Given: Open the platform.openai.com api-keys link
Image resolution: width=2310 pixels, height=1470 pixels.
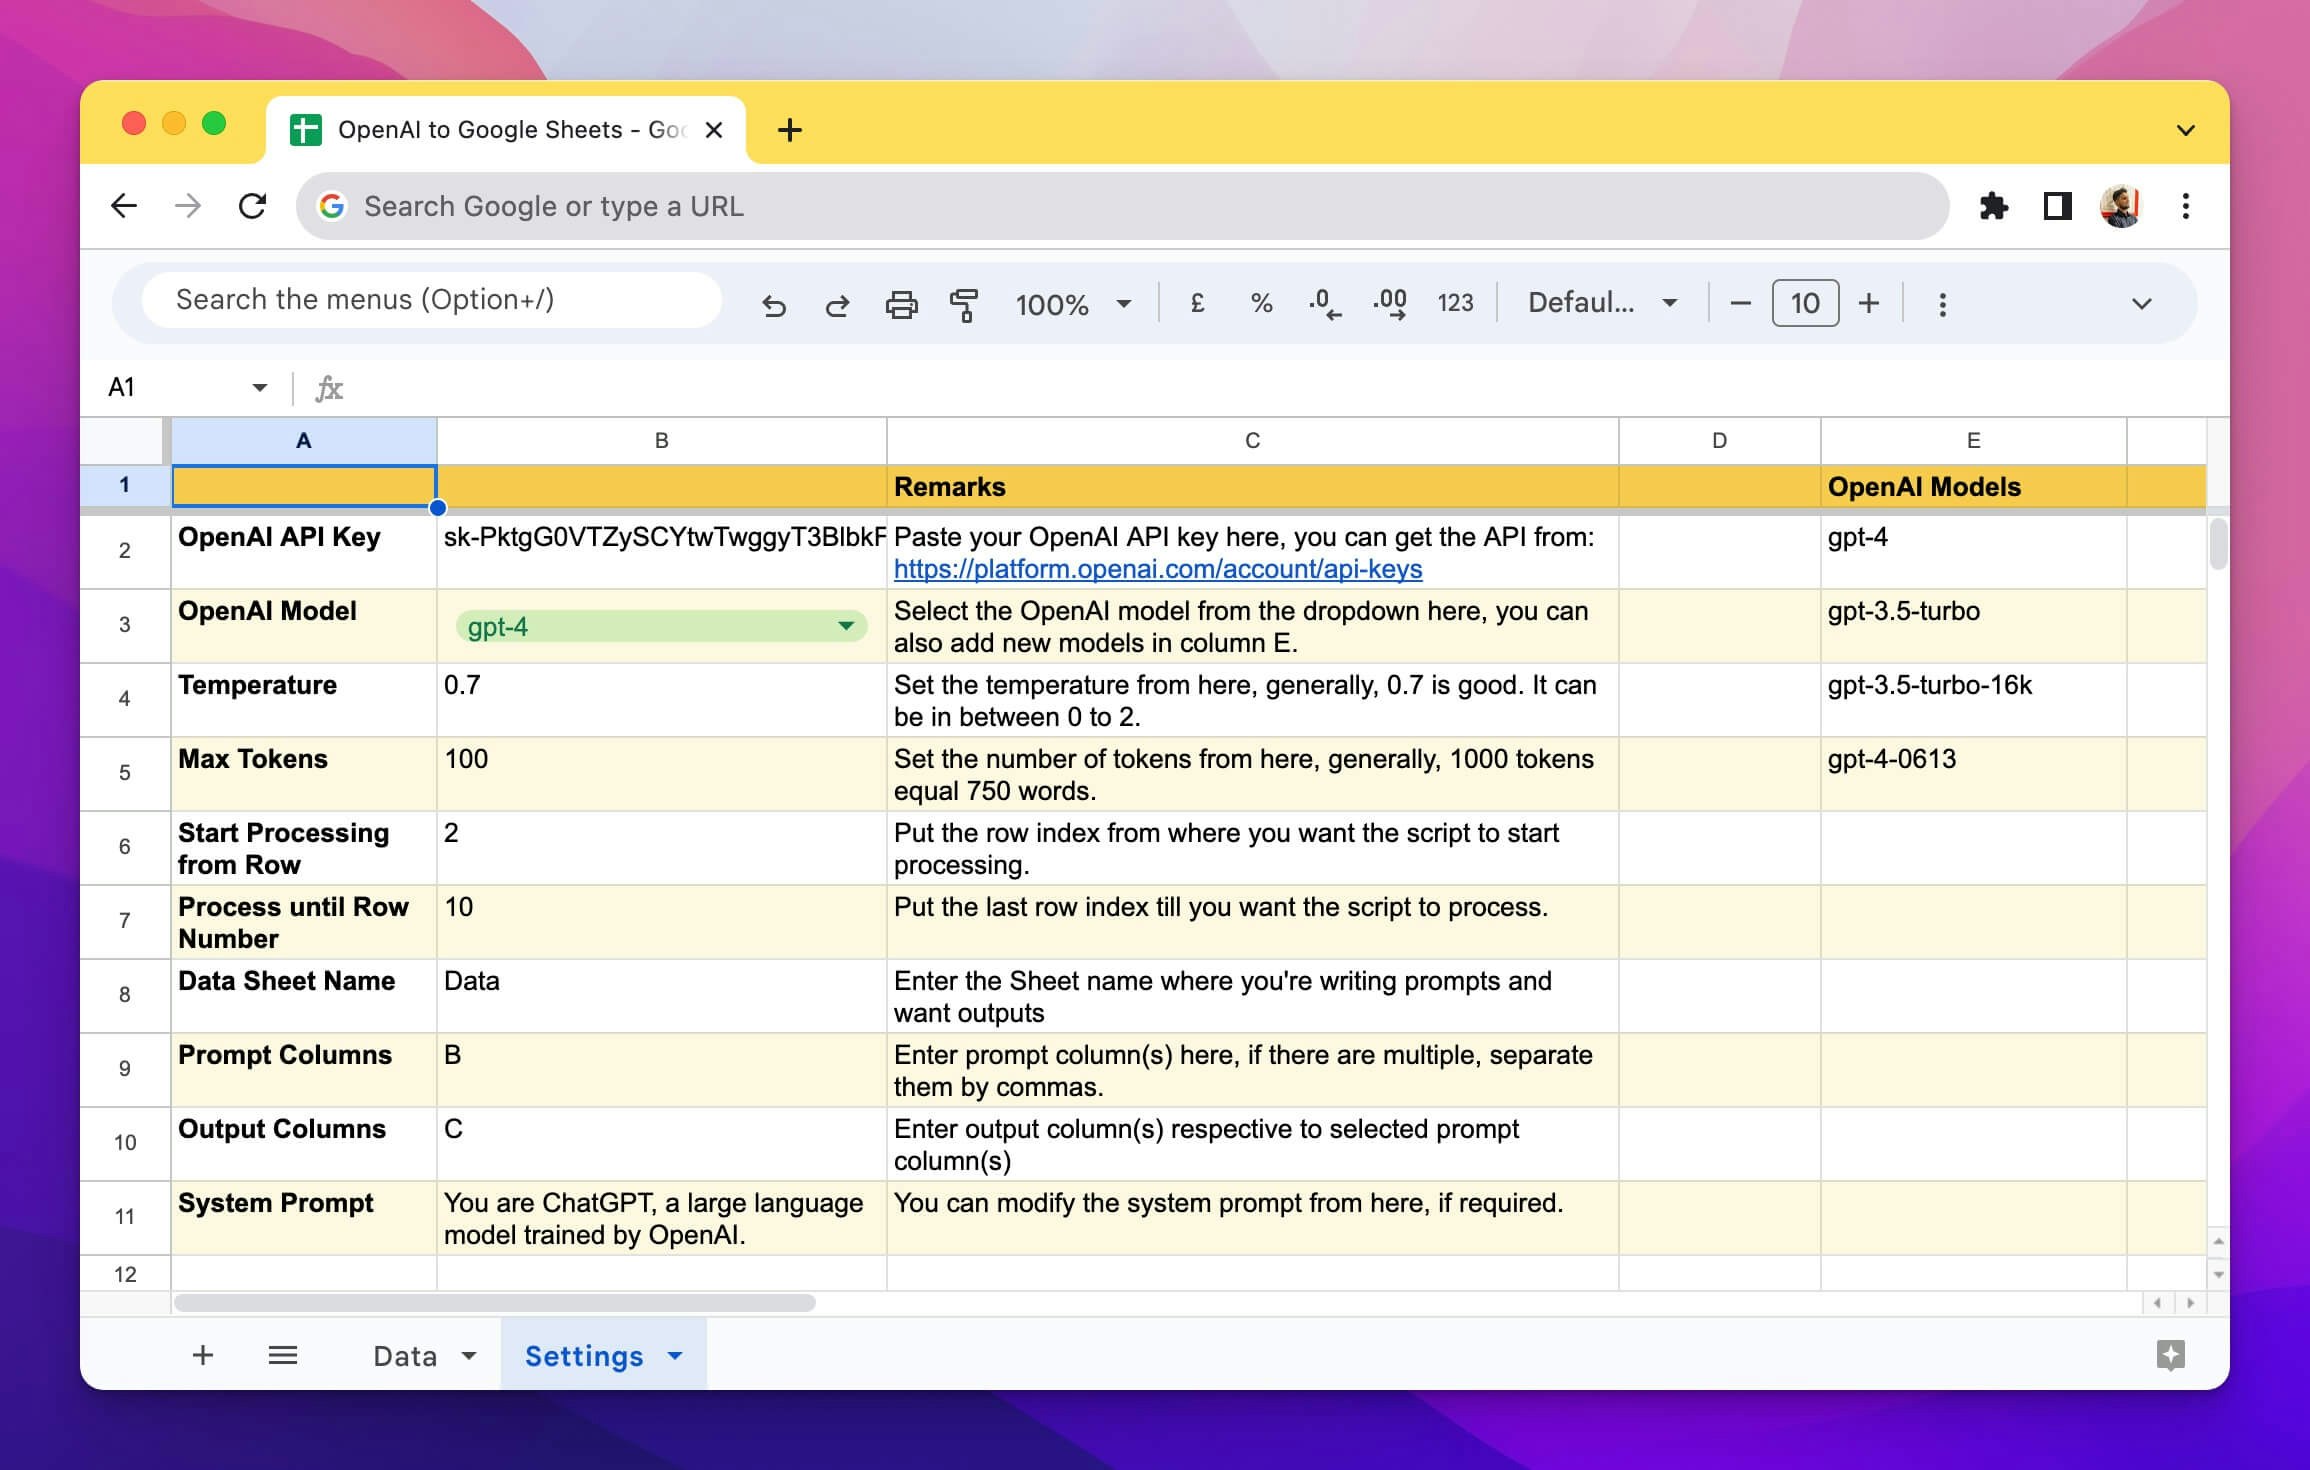Looking at the screenshot, I should [1157, 569].
